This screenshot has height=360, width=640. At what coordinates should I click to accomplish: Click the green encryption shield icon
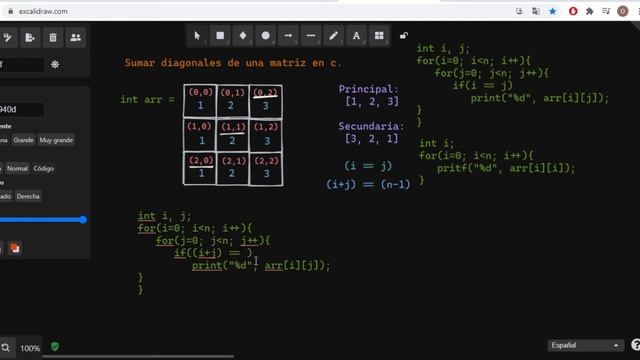click(x=55, y=347)
